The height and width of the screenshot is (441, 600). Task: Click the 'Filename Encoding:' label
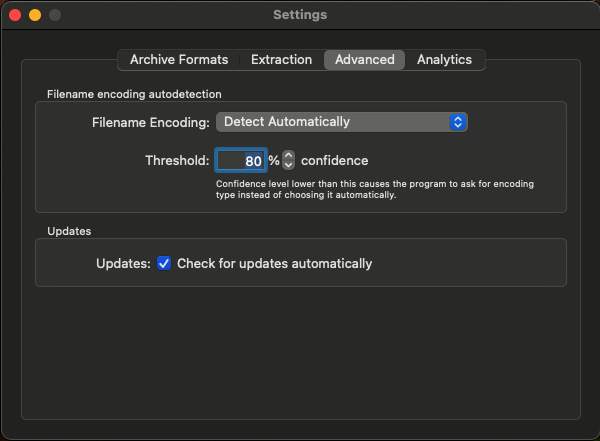point(150,122)
